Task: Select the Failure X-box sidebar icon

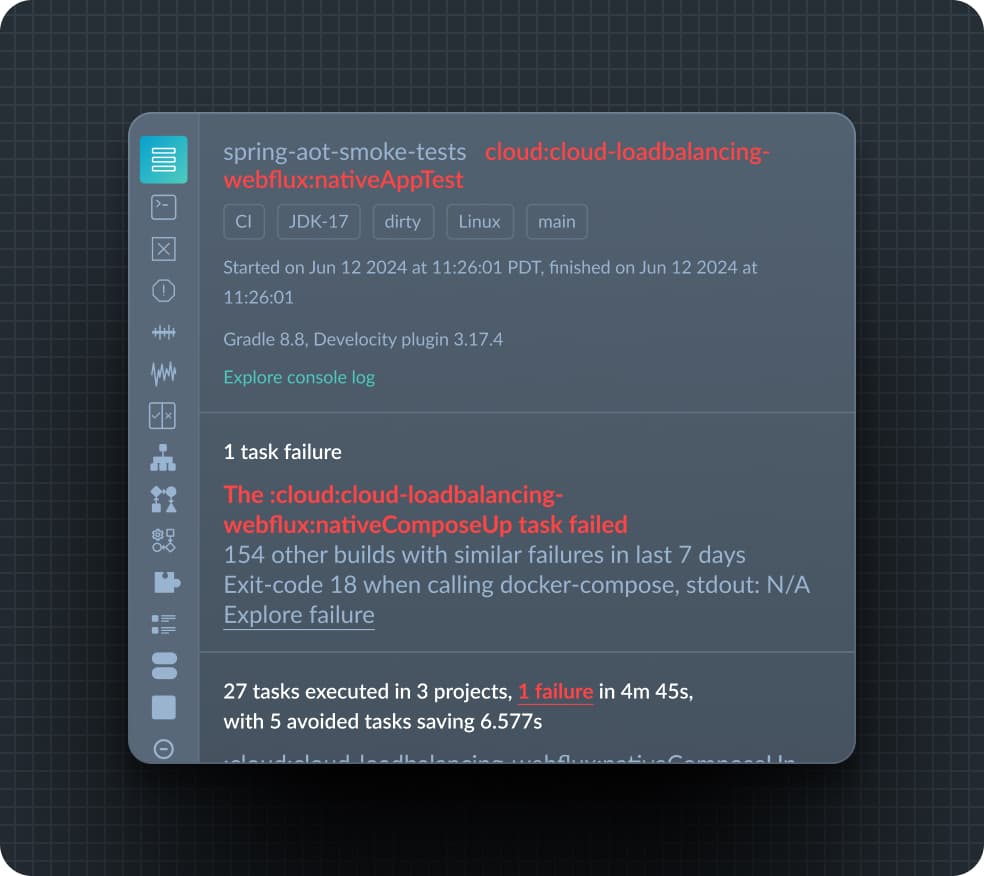Action: pos(163,249)
